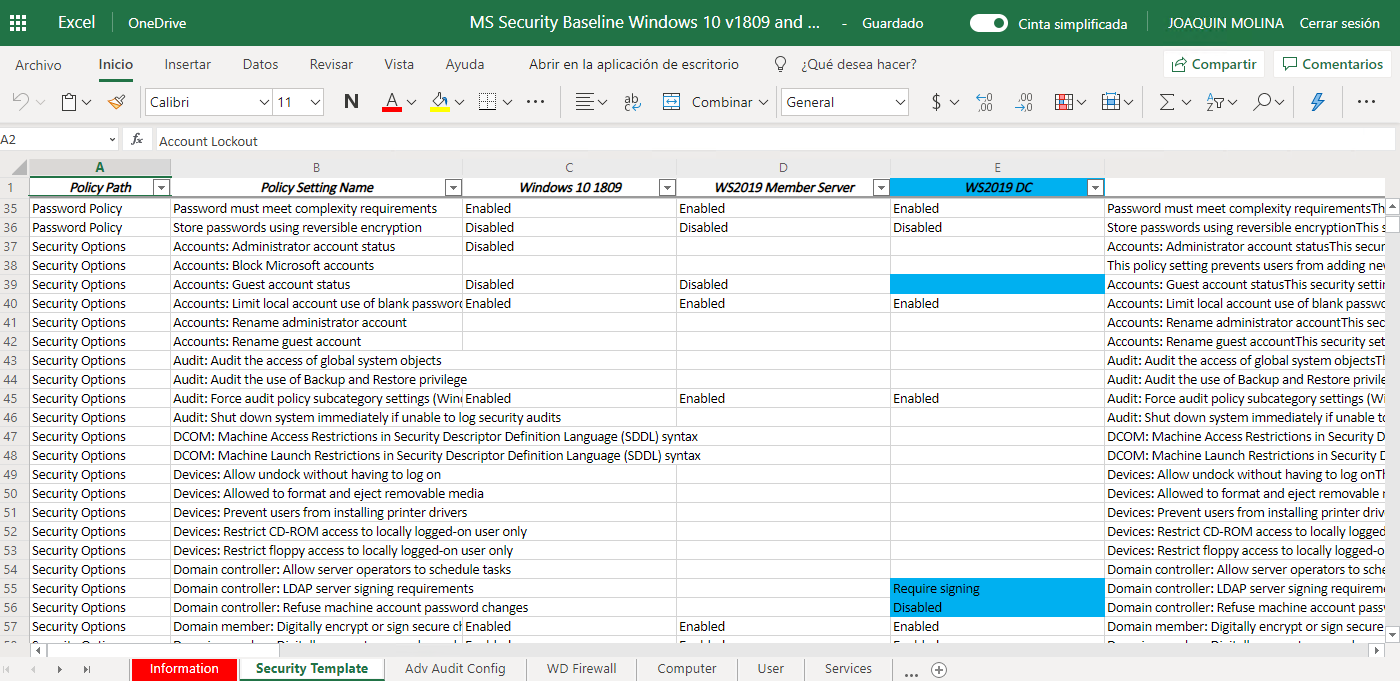This screenshot has height=681, width=1400.
Task: Switch to the Adv Audit Config sheet
Action: coord(455,669)
